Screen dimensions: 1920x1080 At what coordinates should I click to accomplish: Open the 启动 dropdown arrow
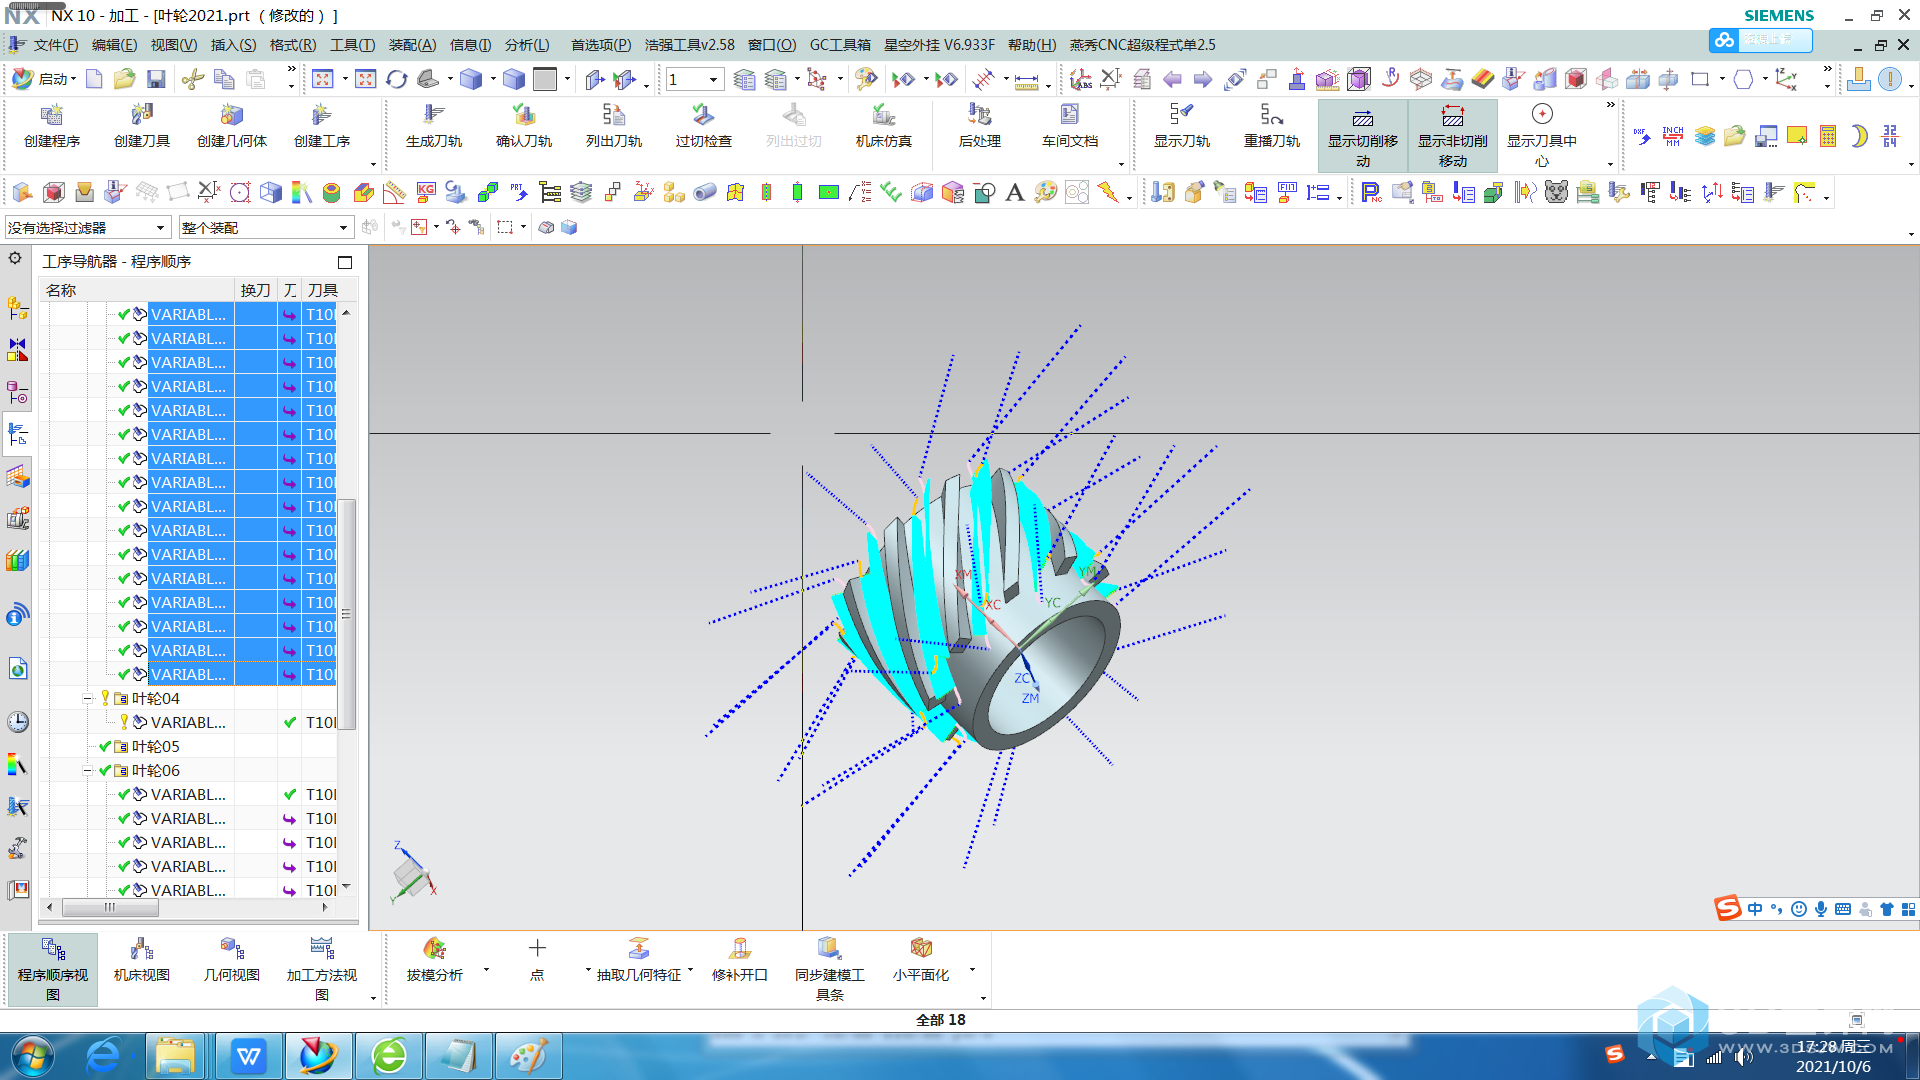(73, 79)
